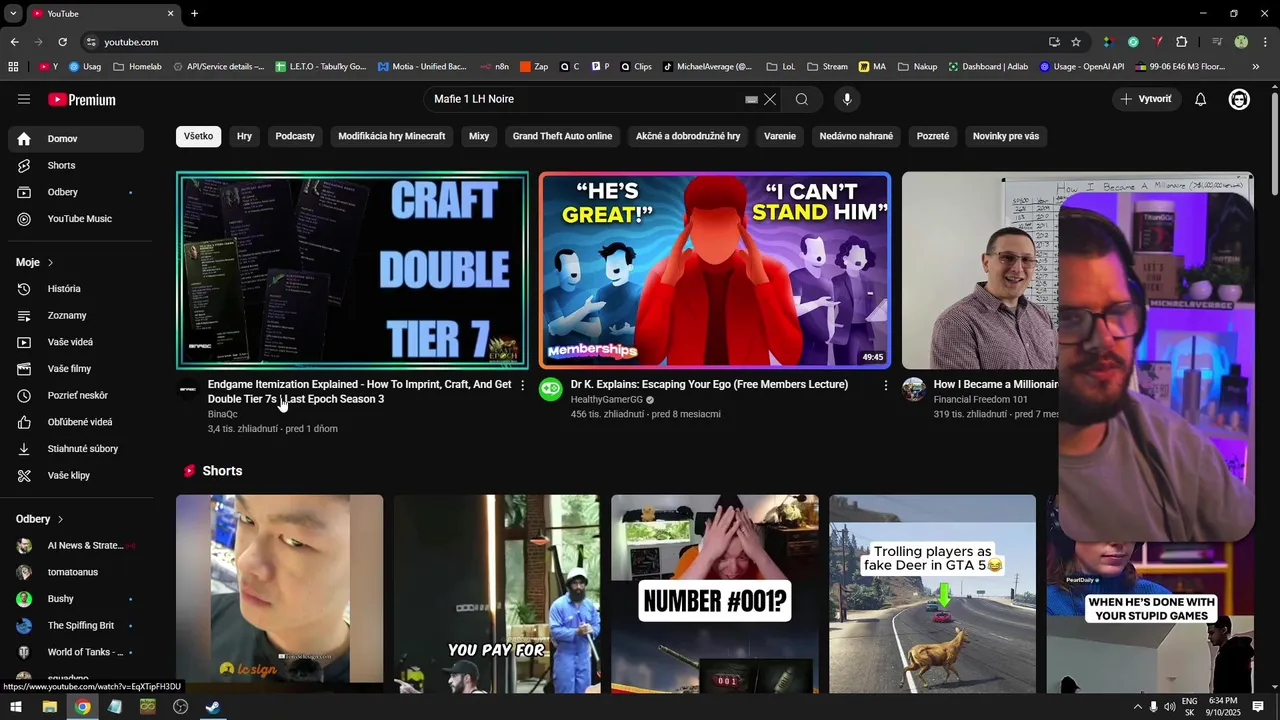This screenshot has height=720, width=1280.
Task: Open Pozrieť neskôr list
Action: pos(76,395)
